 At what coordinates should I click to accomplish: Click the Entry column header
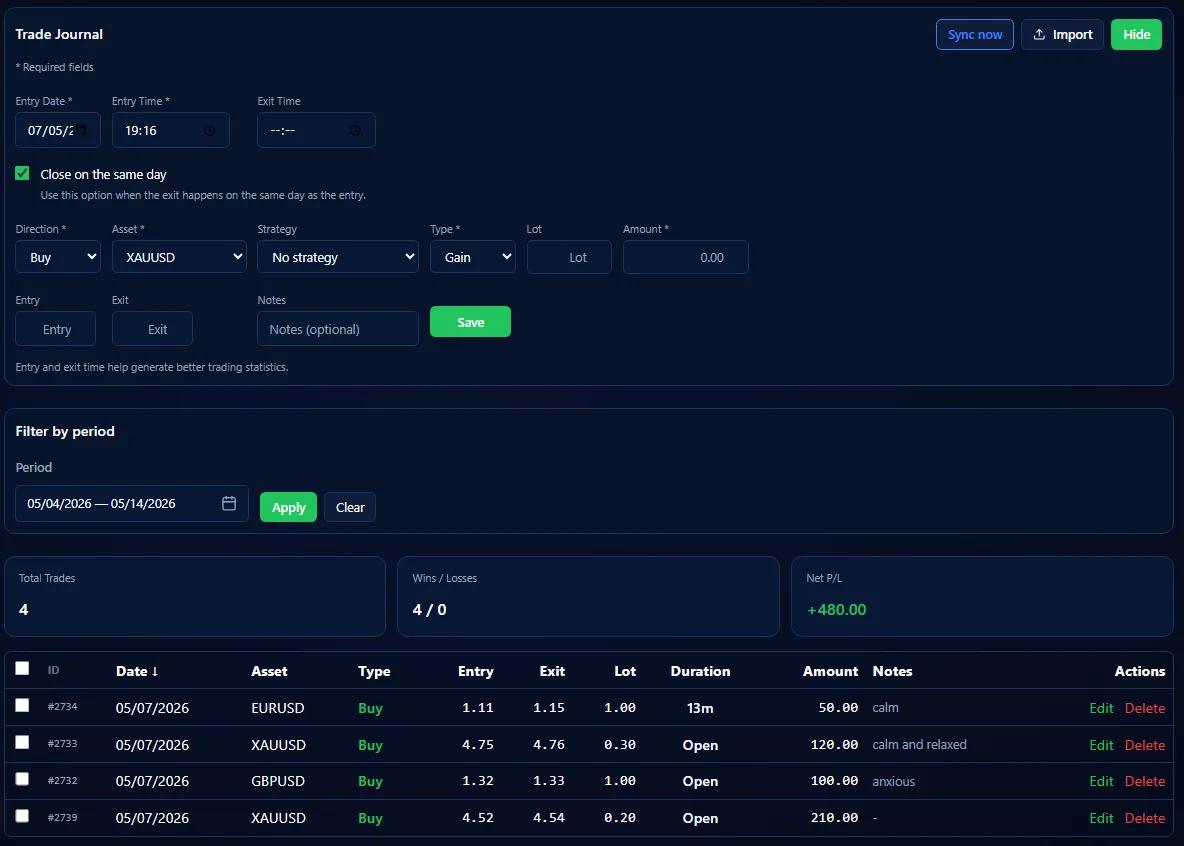[x=476, y=671]
